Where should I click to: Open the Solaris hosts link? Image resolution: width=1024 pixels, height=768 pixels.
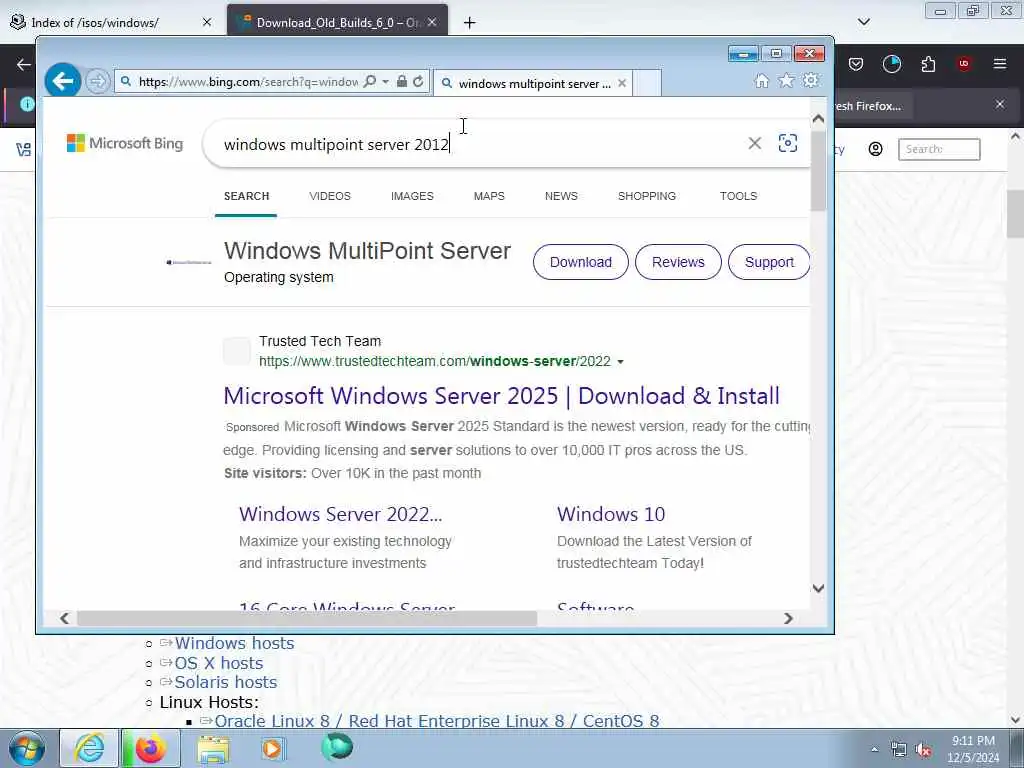(226, 682)
